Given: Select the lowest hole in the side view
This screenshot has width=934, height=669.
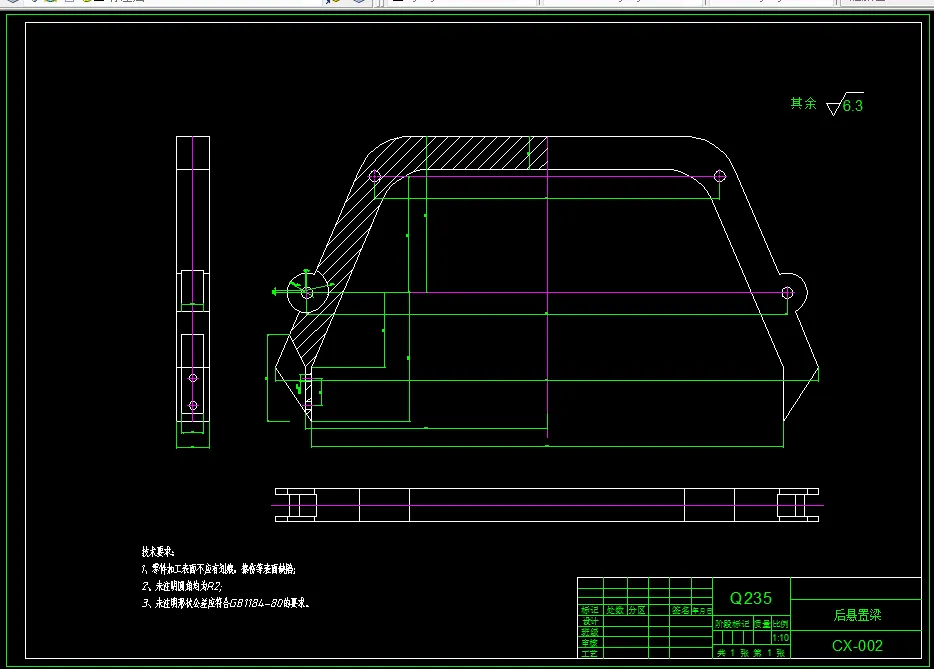Looking at the screenshot, I should pos(193,405).
